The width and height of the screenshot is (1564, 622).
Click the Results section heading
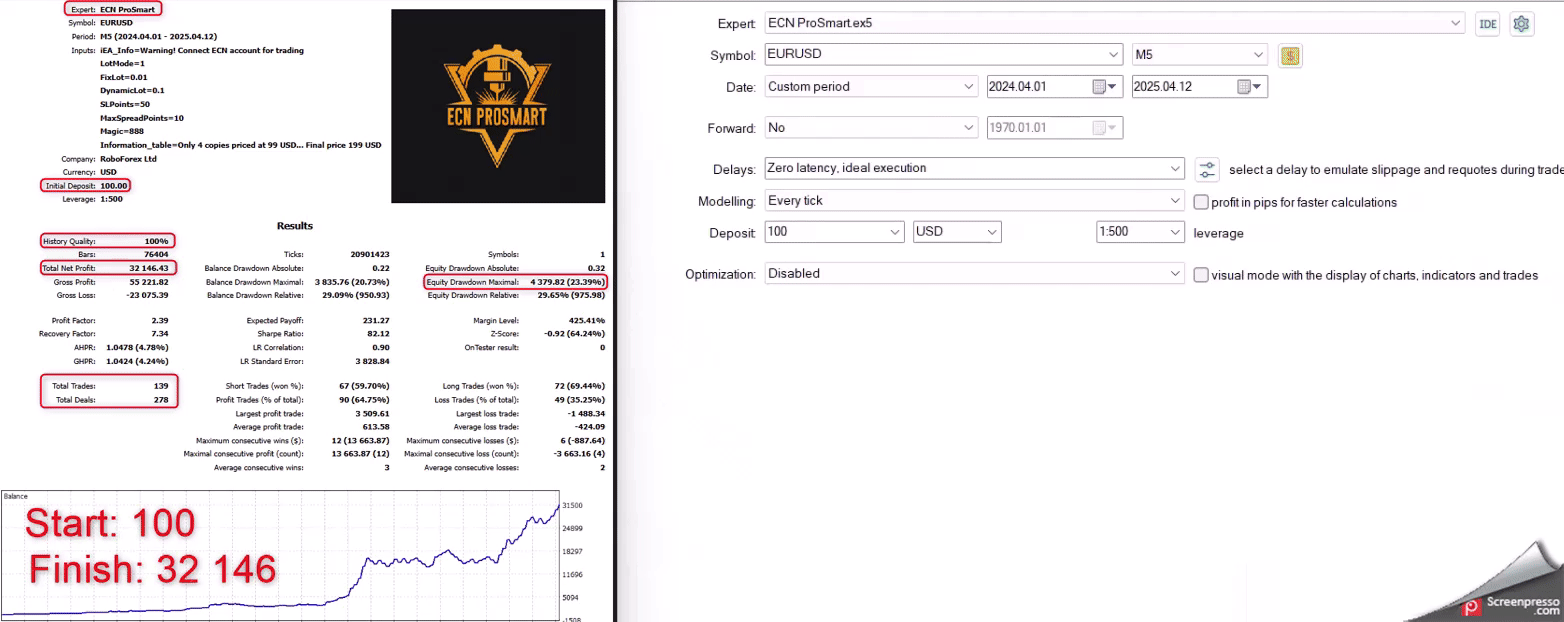tap(295, 226)
